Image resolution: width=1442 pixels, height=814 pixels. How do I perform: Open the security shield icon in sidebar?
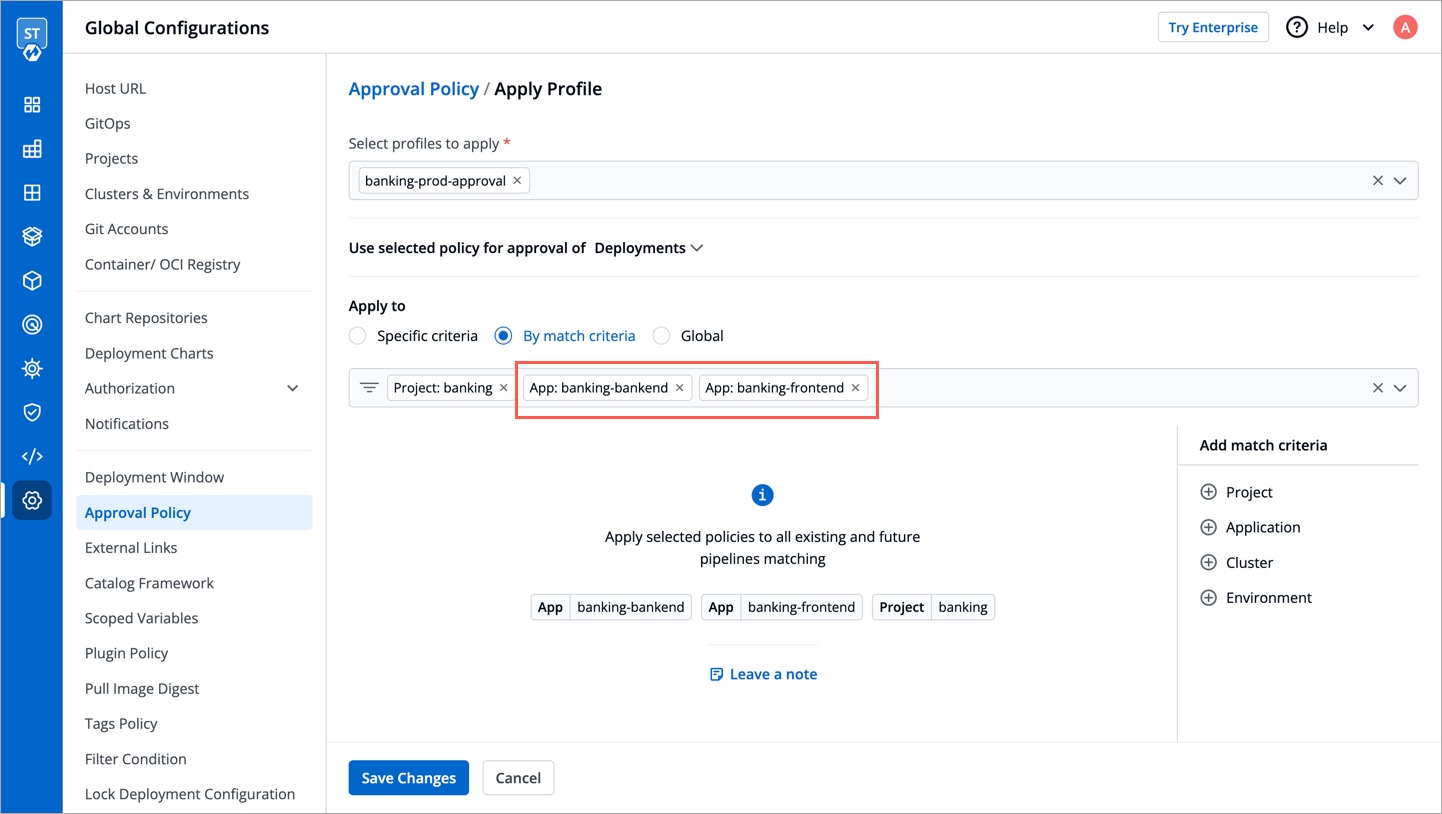[32, 412]
